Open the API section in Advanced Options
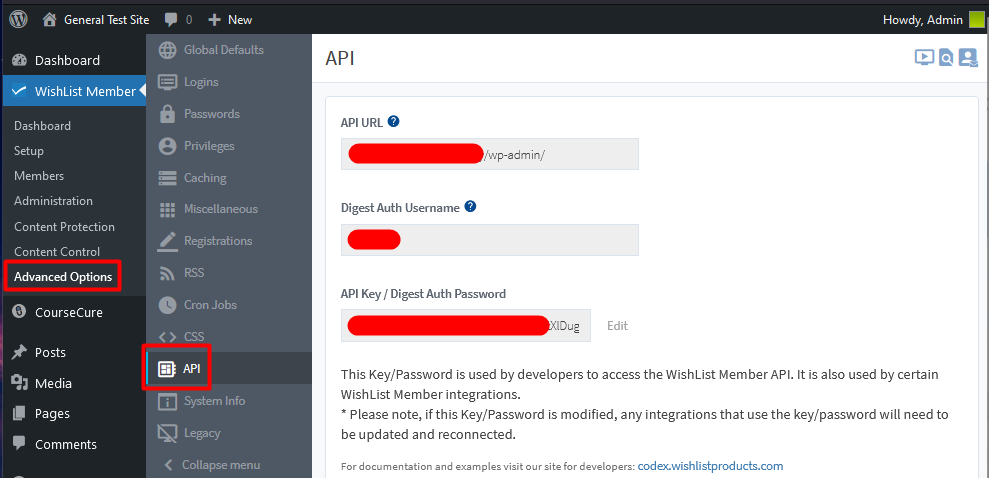Screen dimensions: 989x478 tap(191, 369)
